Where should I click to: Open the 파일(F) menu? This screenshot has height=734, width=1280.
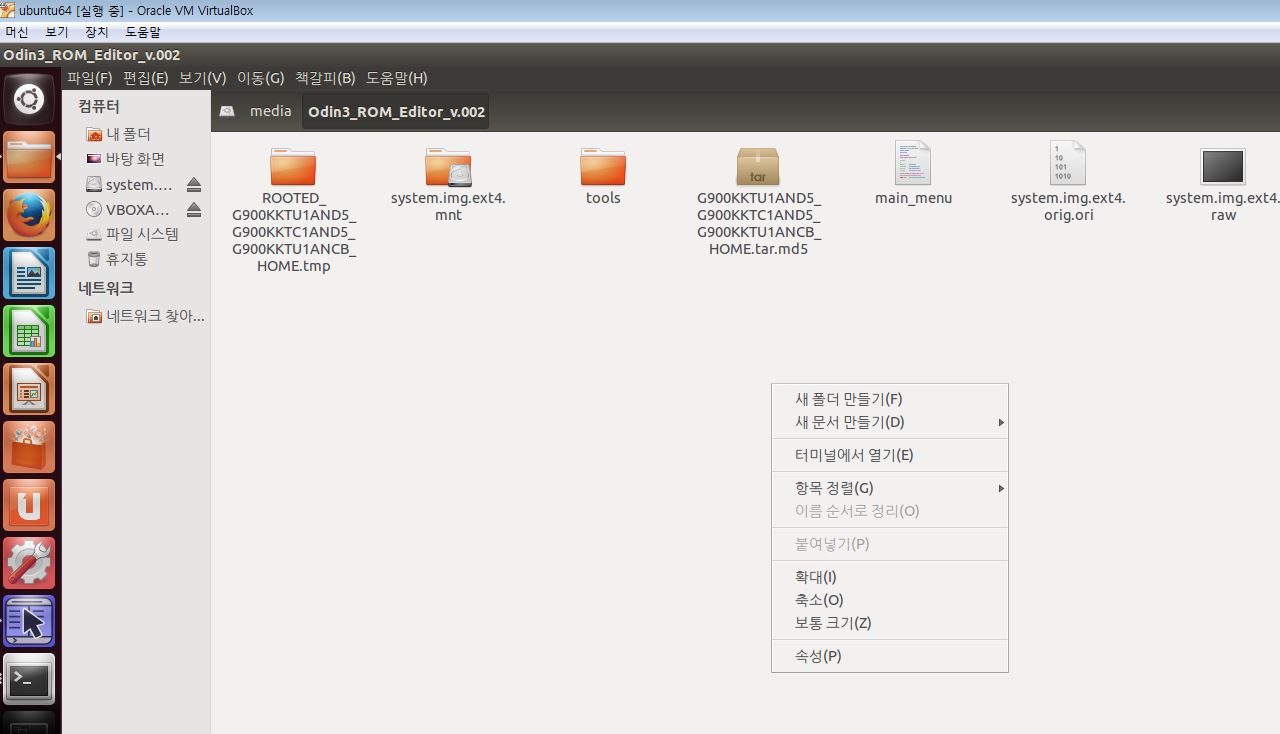tap(89, 78)
